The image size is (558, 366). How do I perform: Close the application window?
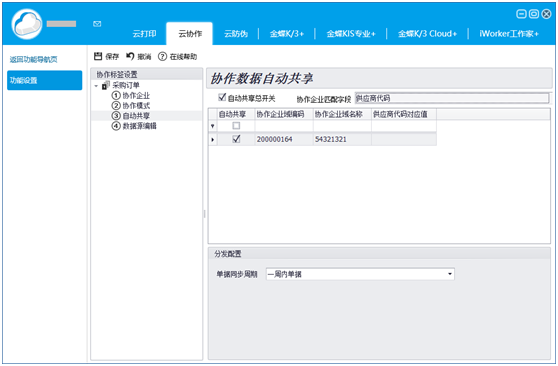546,14
